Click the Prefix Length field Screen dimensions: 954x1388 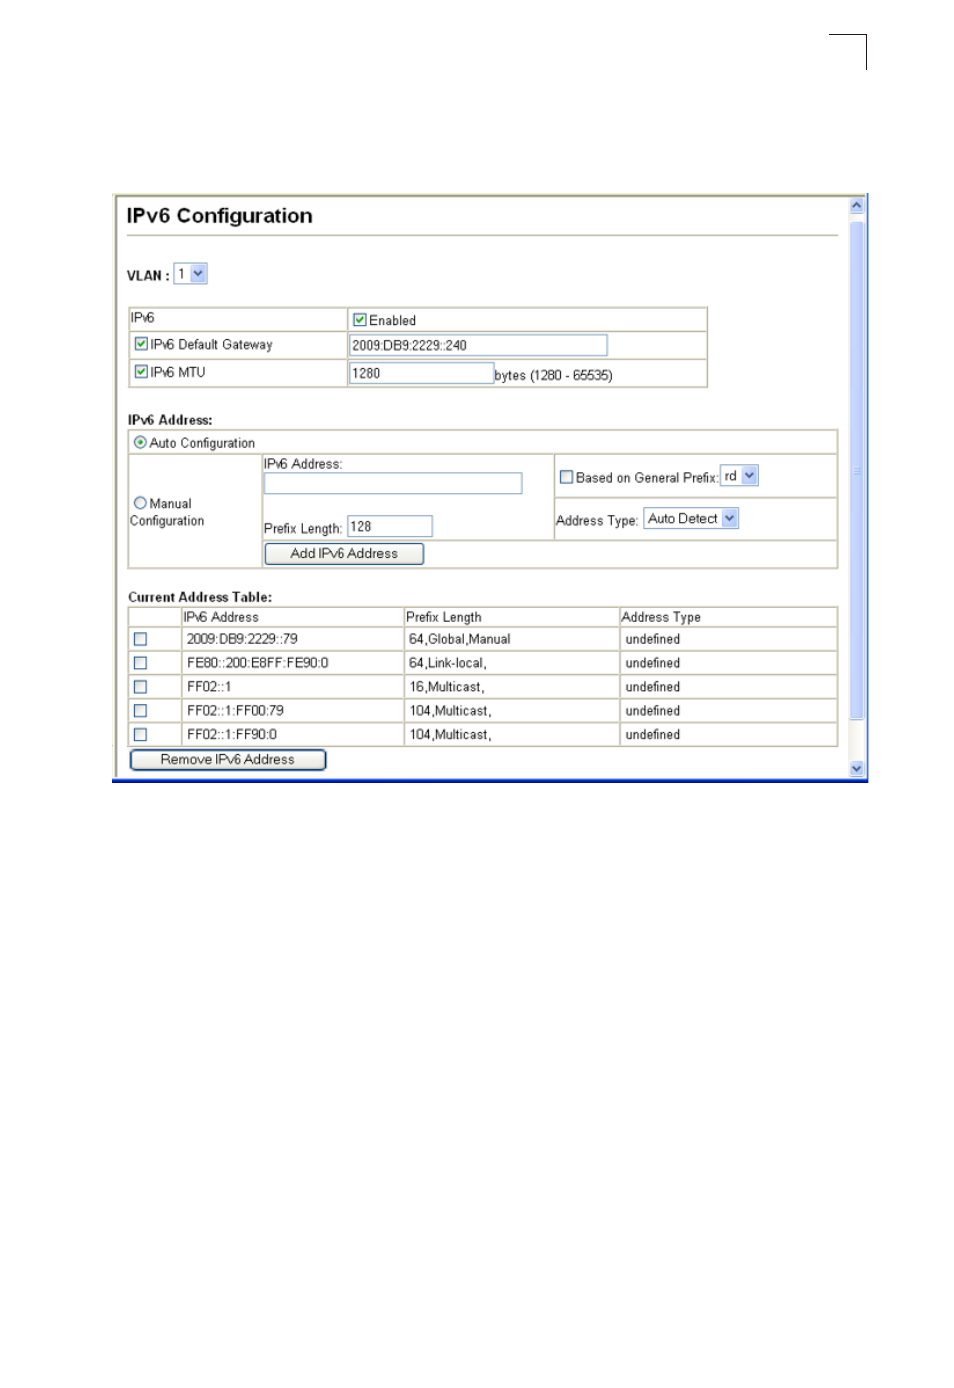click(x=390, y=526)
